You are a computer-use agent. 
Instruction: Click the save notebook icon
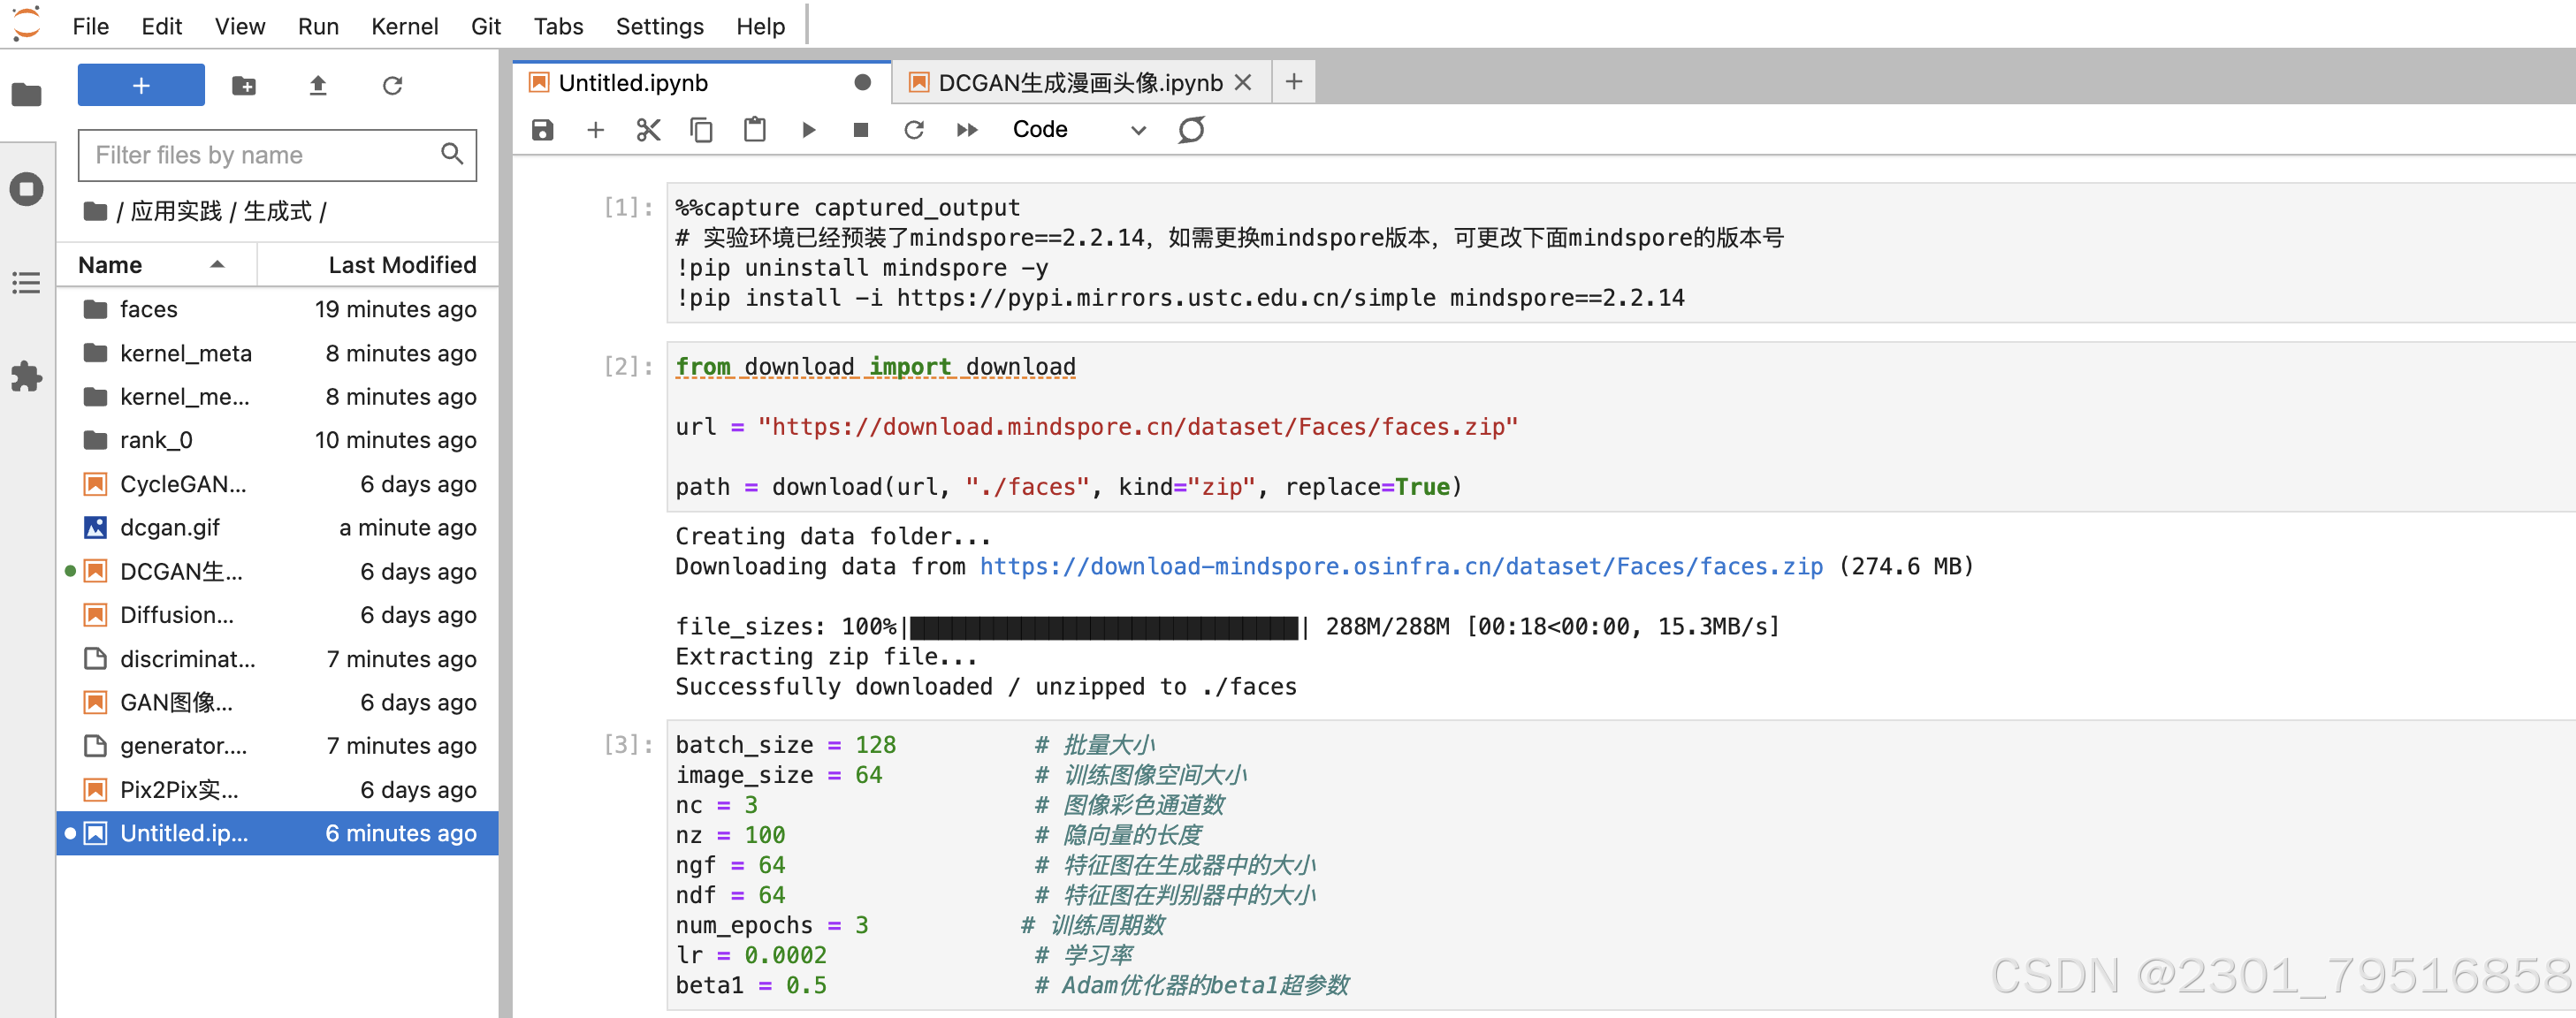tap(542, 130)
